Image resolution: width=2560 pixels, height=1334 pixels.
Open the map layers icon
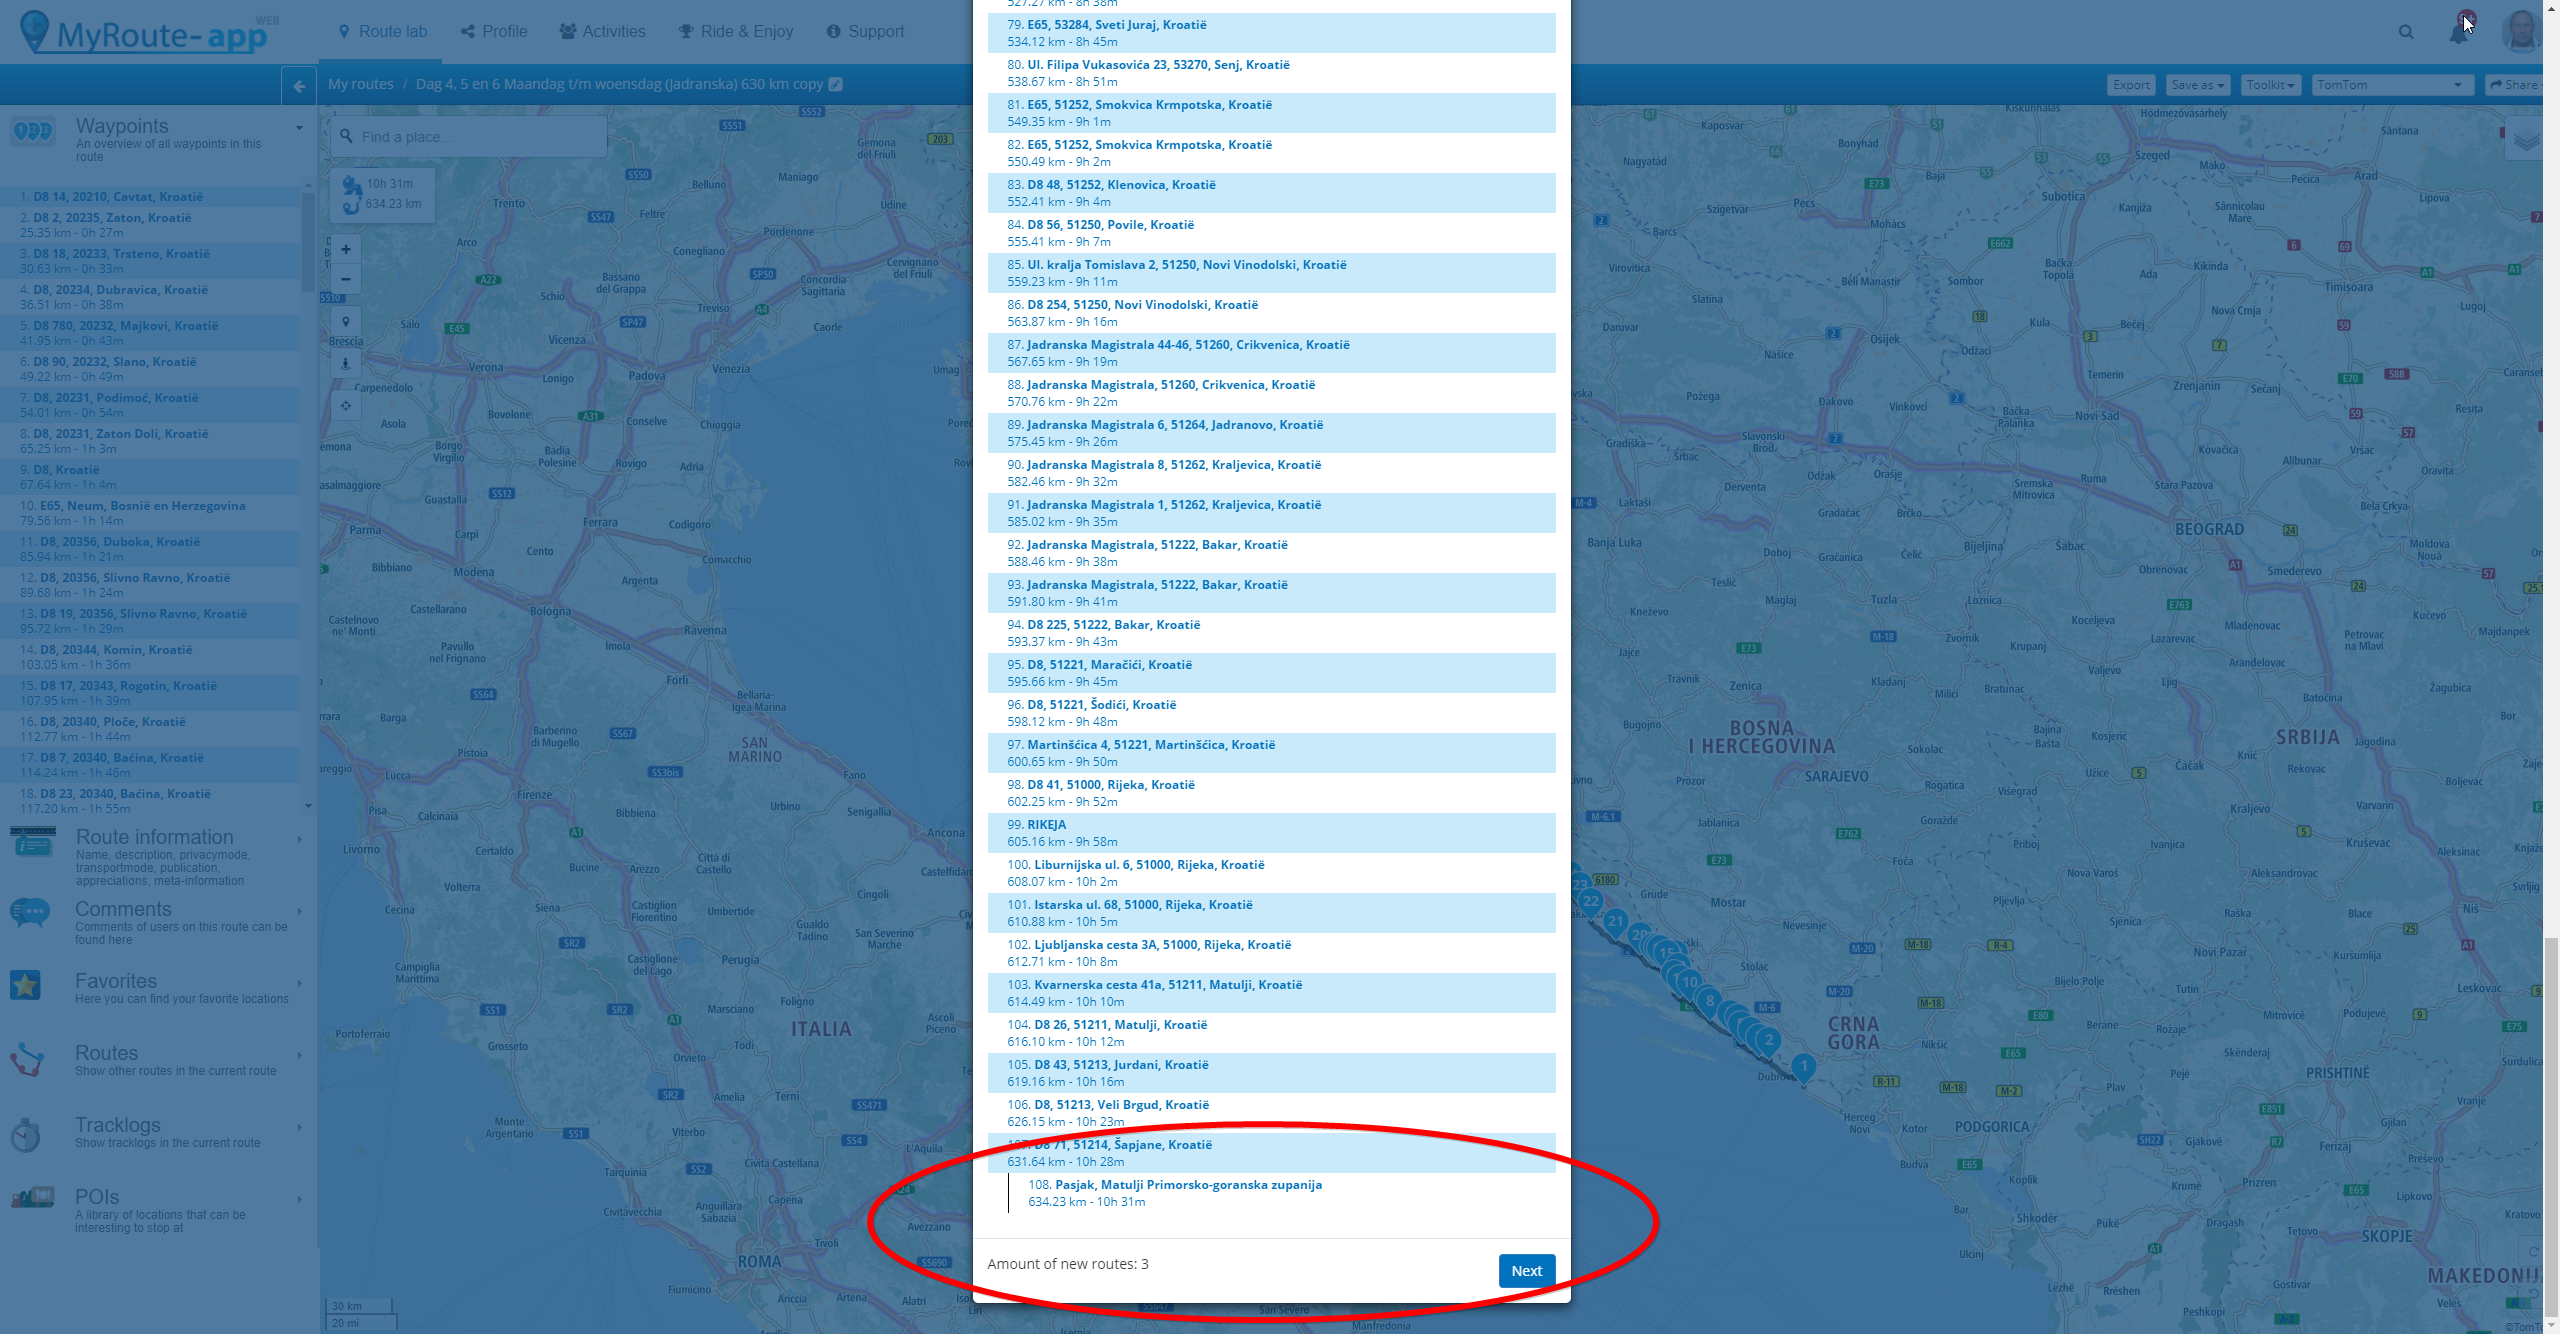[2526, 140]
